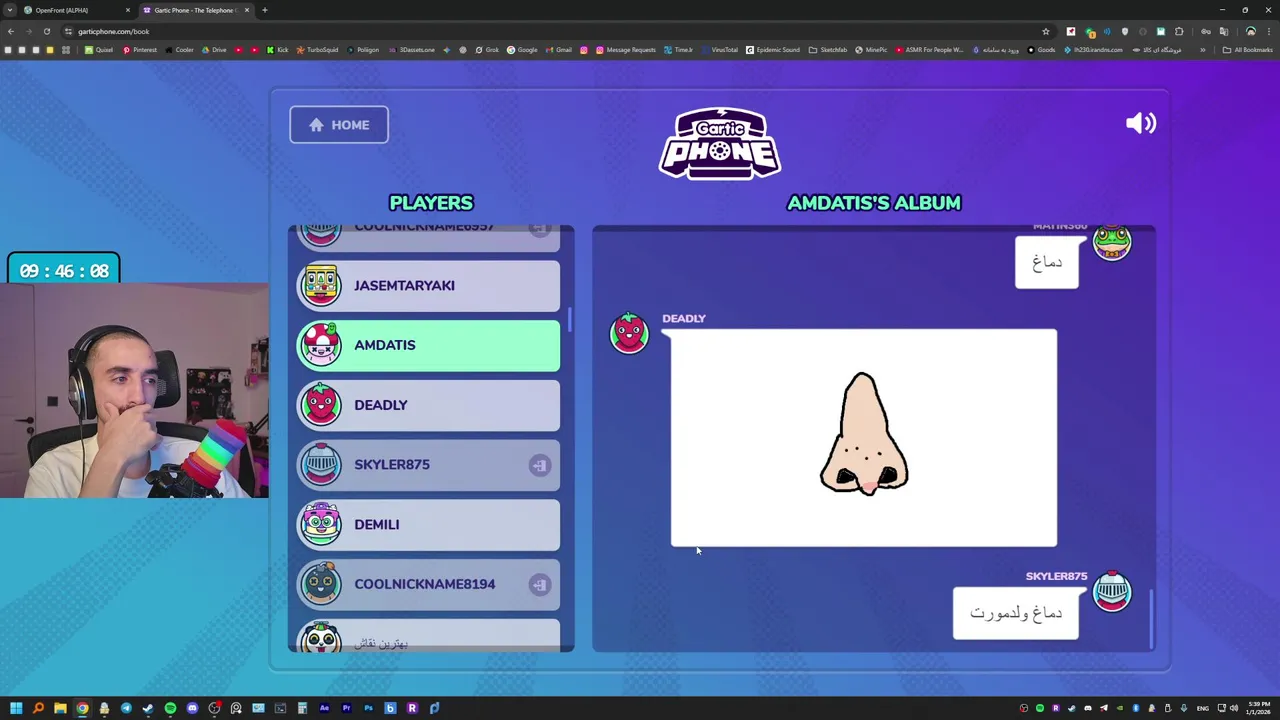
Task: Open the Drive bookmark
Action: tap(214, 50)
